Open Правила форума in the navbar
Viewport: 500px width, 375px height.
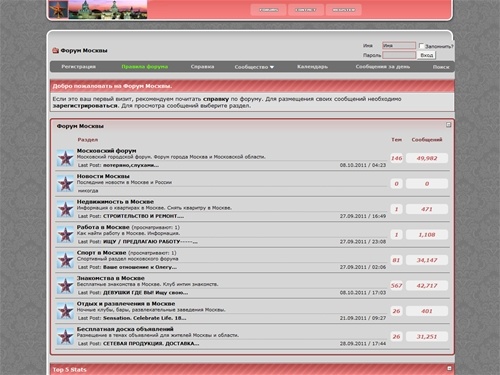(x=145, y=67)
